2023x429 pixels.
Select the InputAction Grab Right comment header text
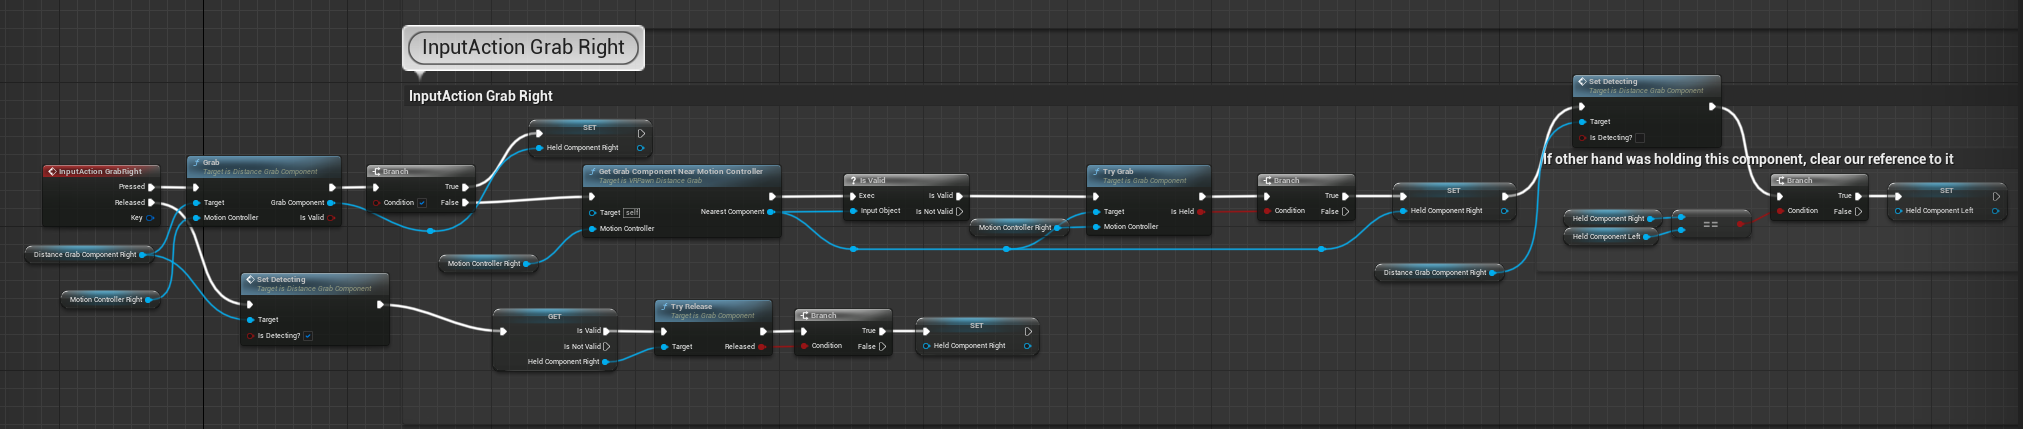click(x=481, y=96)
